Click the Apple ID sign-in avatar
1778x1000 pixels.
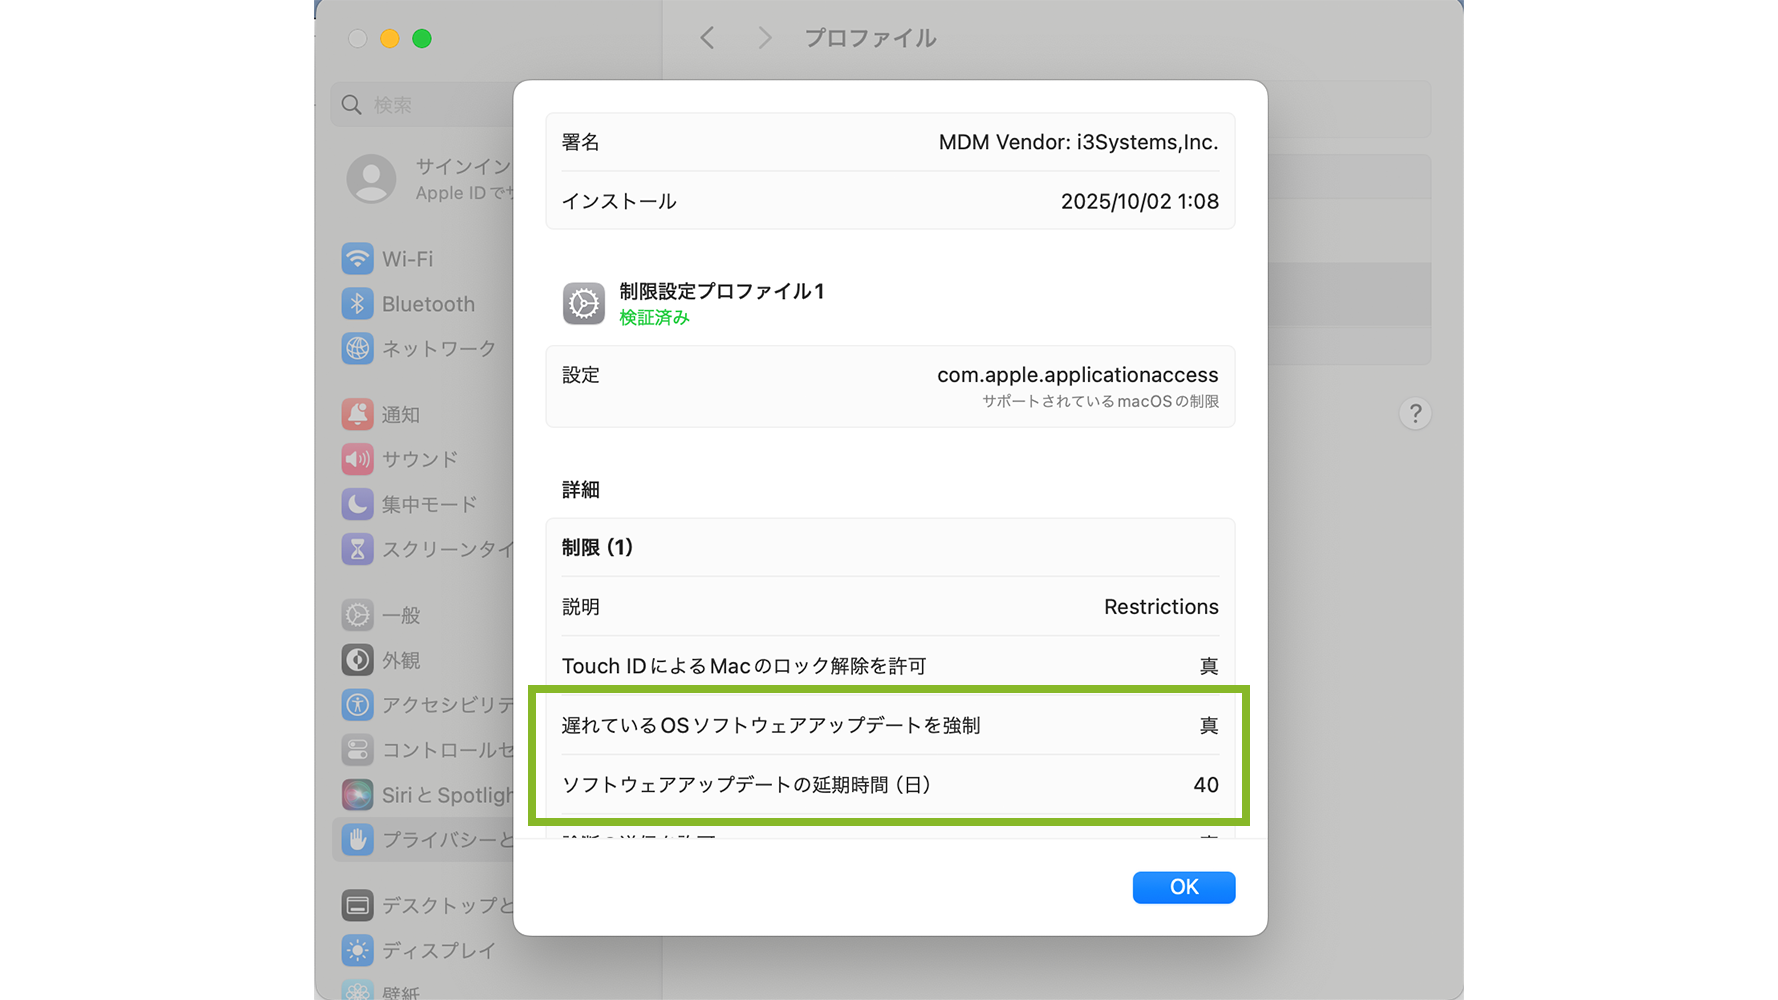pos(371,179)
